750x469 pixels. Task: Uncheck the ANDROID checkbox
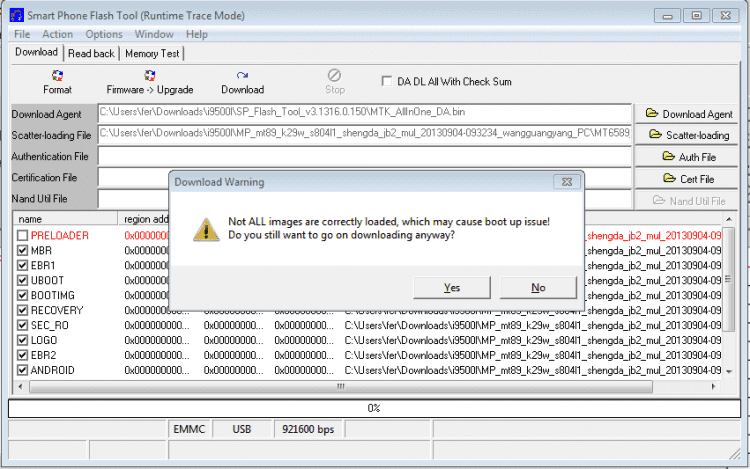[x=22, y=370]
